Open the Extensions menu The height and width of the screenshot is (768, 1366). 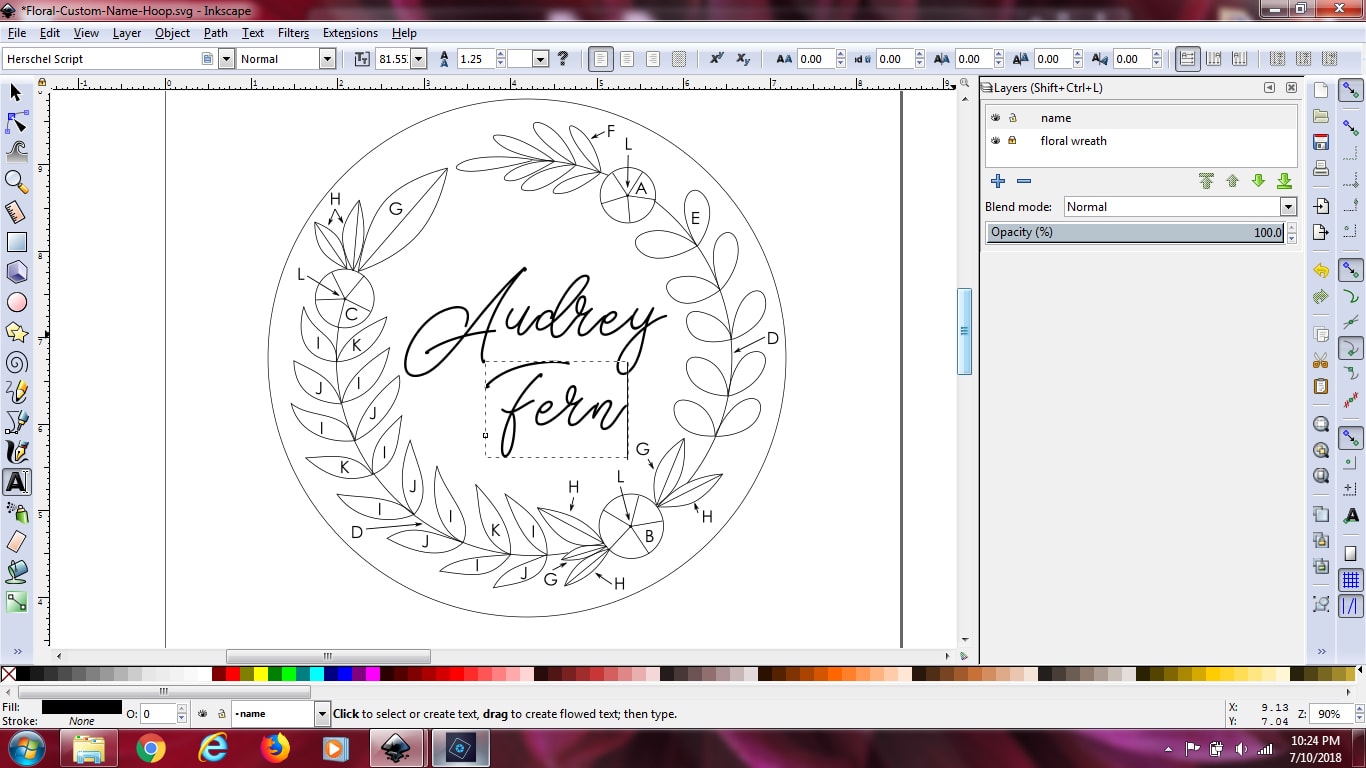[x=350, y=33]
